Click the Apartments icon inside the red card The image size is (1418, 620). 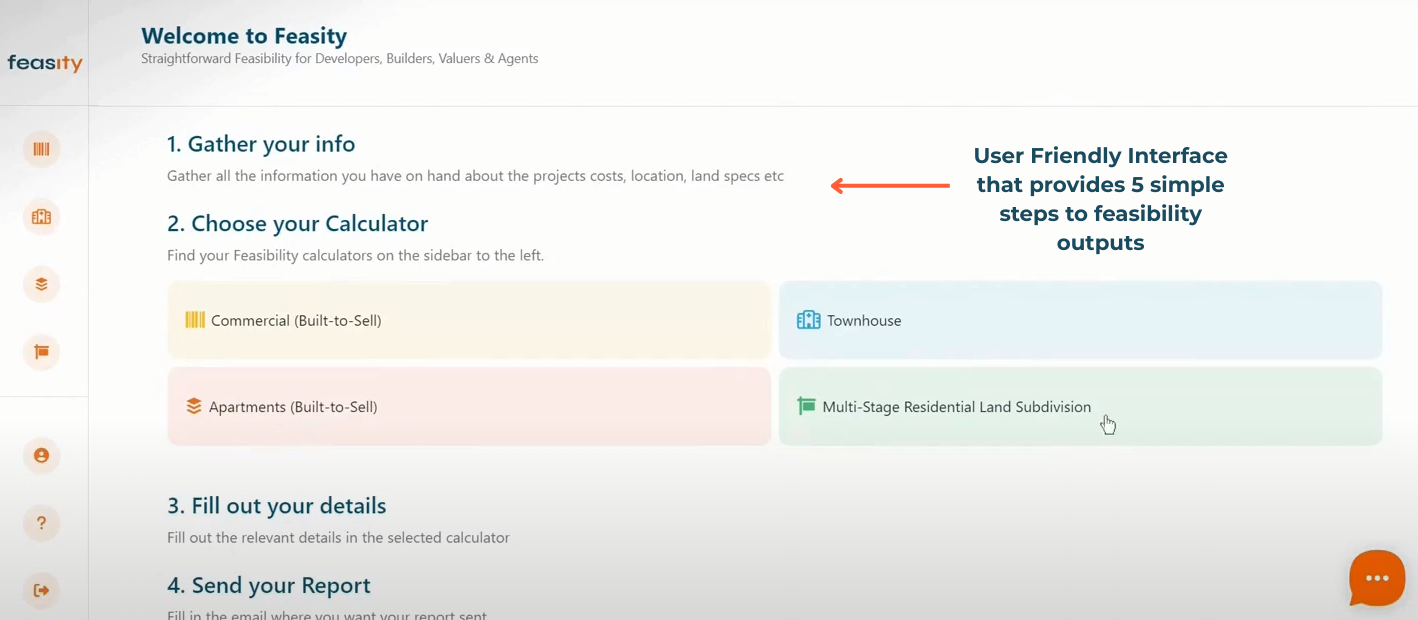click(x=194, y=406)
